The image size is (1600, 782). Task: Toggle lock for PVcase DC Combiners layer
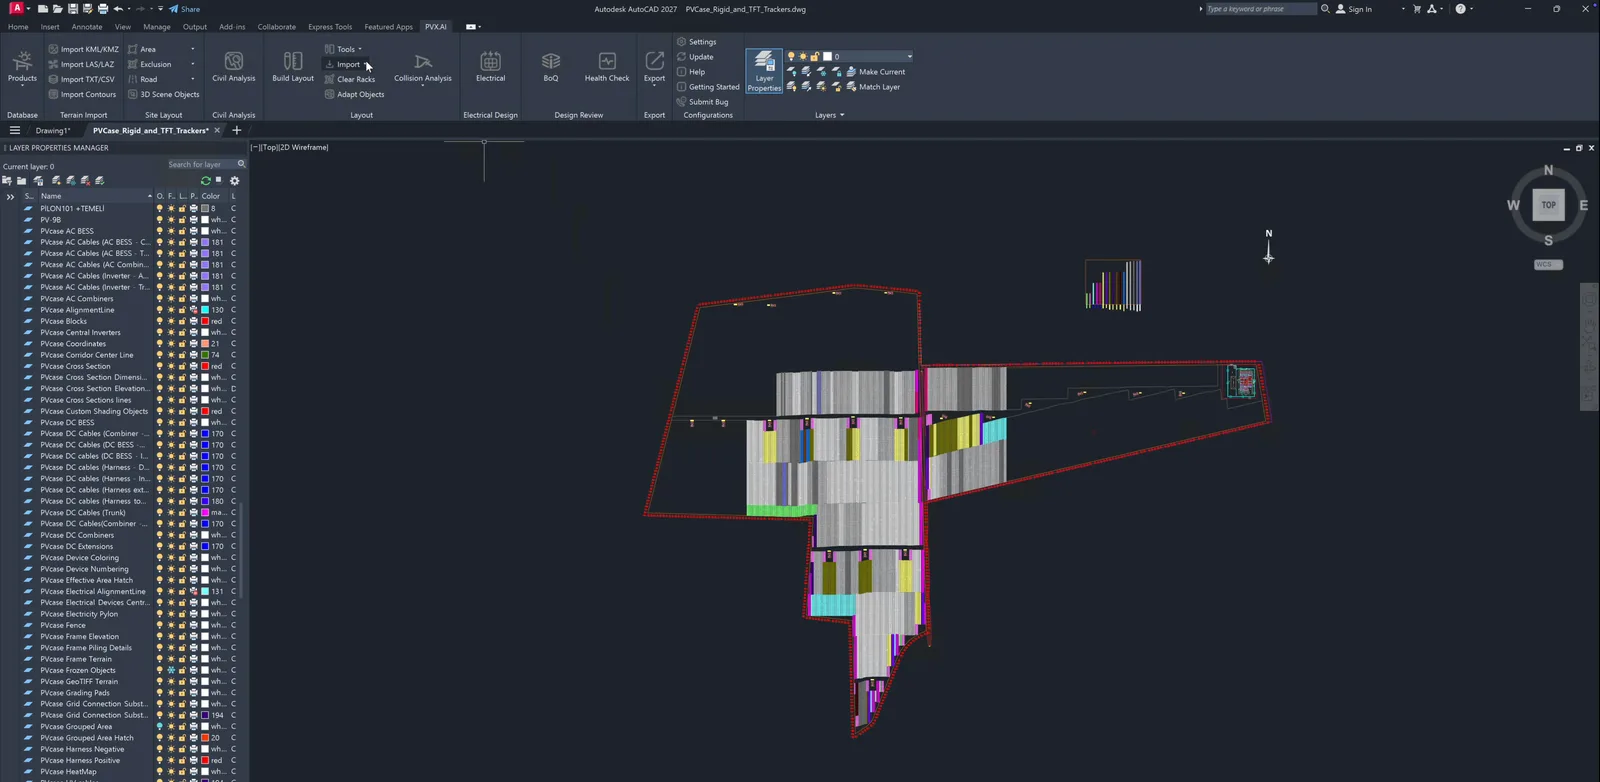182,535
